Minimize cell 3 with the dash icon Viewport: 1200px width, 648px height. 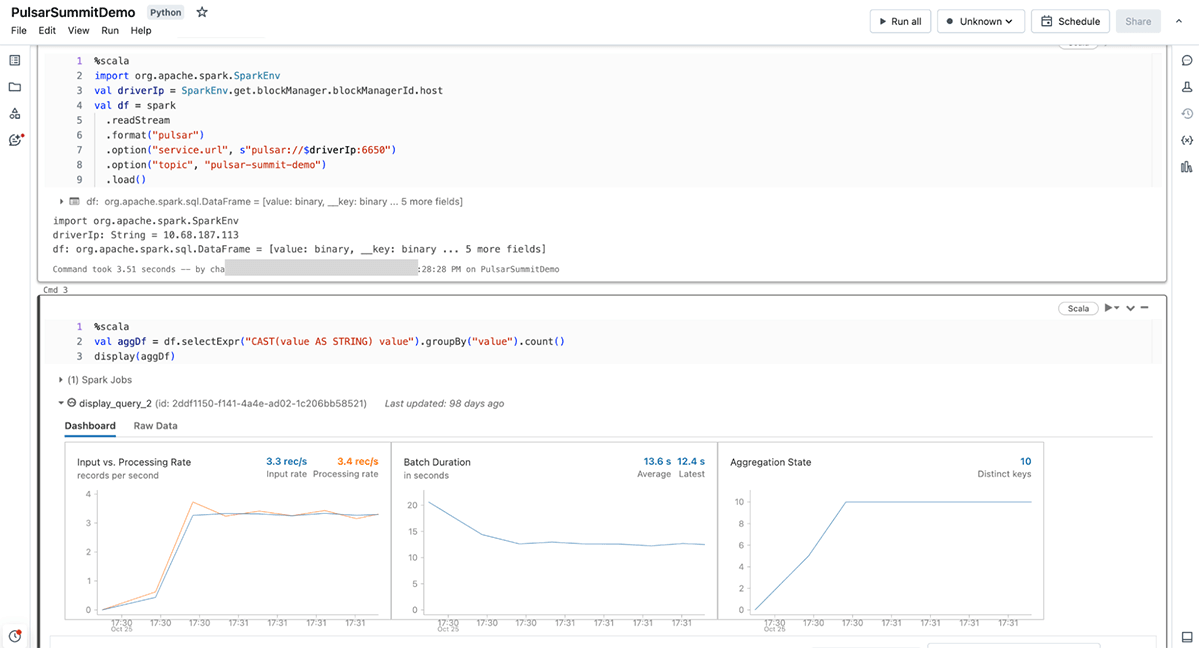(1144, 308)
